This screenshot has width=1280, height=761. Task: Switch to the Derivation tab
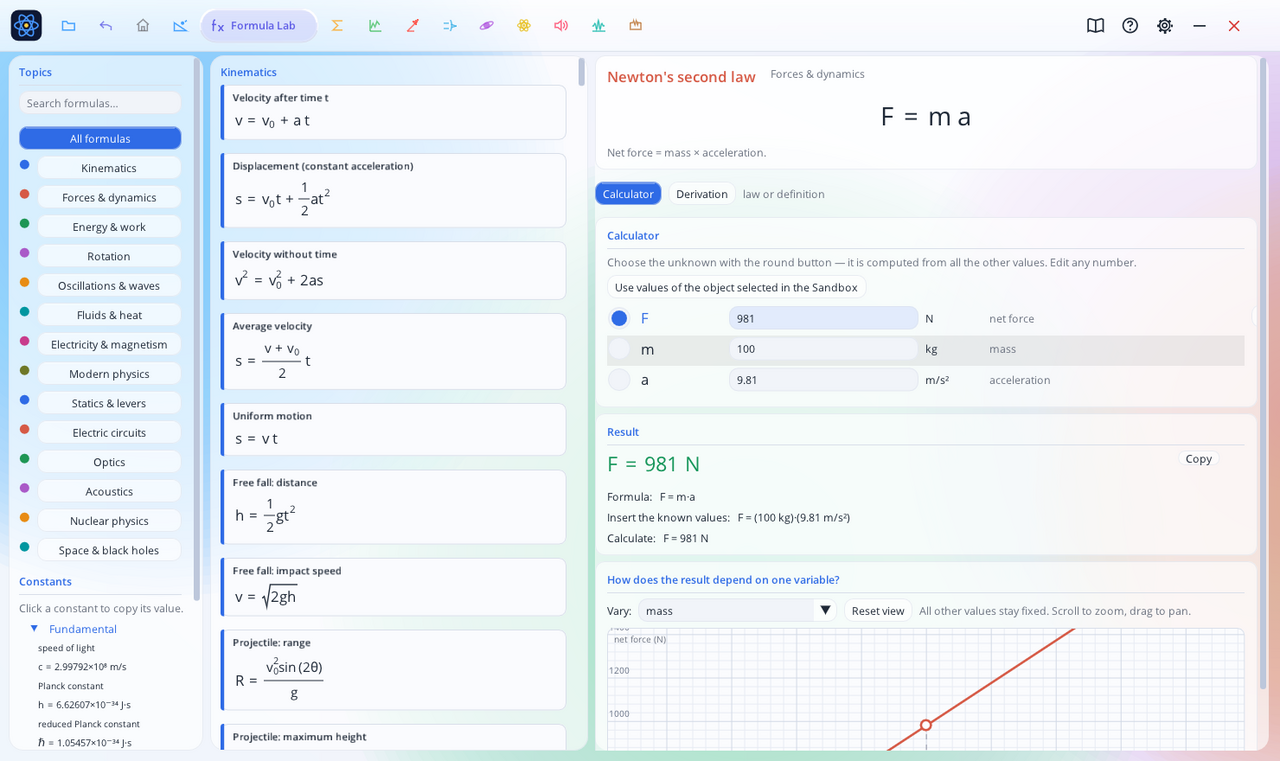coord(702,194)
